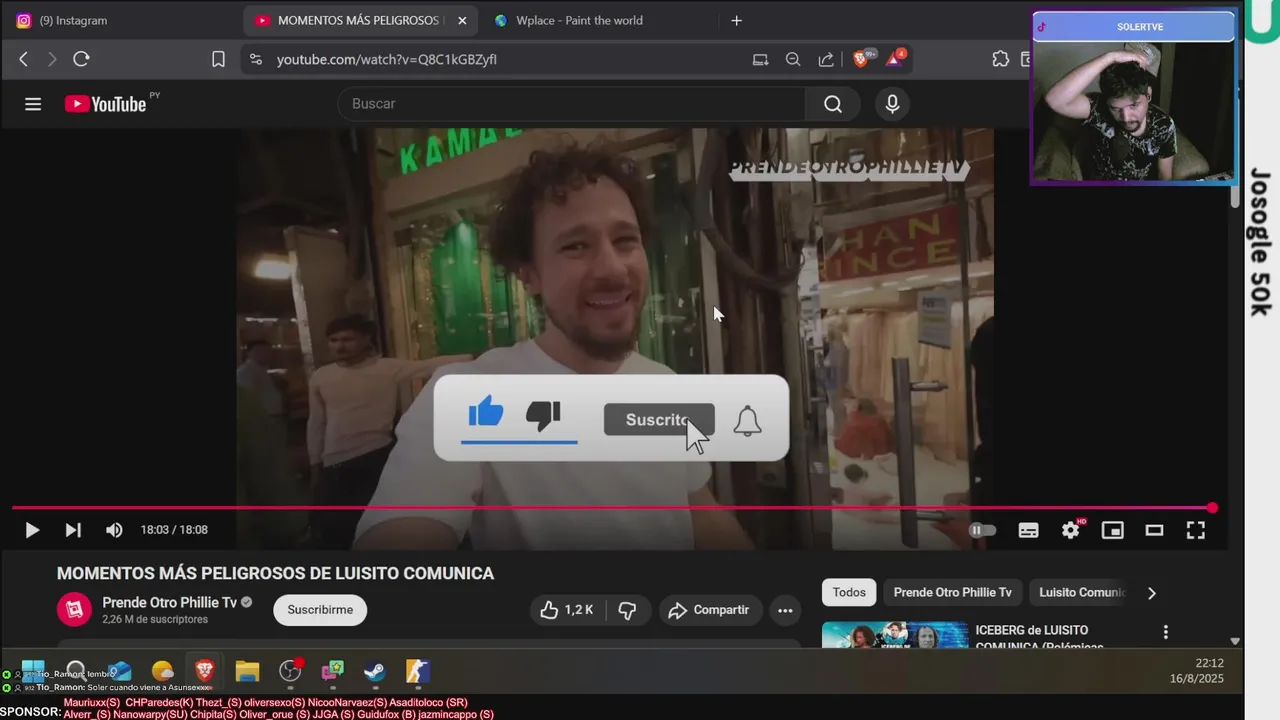View site information beside the address bar
The width and height of the screenshot is (1280, 720).
pos(256,59)
